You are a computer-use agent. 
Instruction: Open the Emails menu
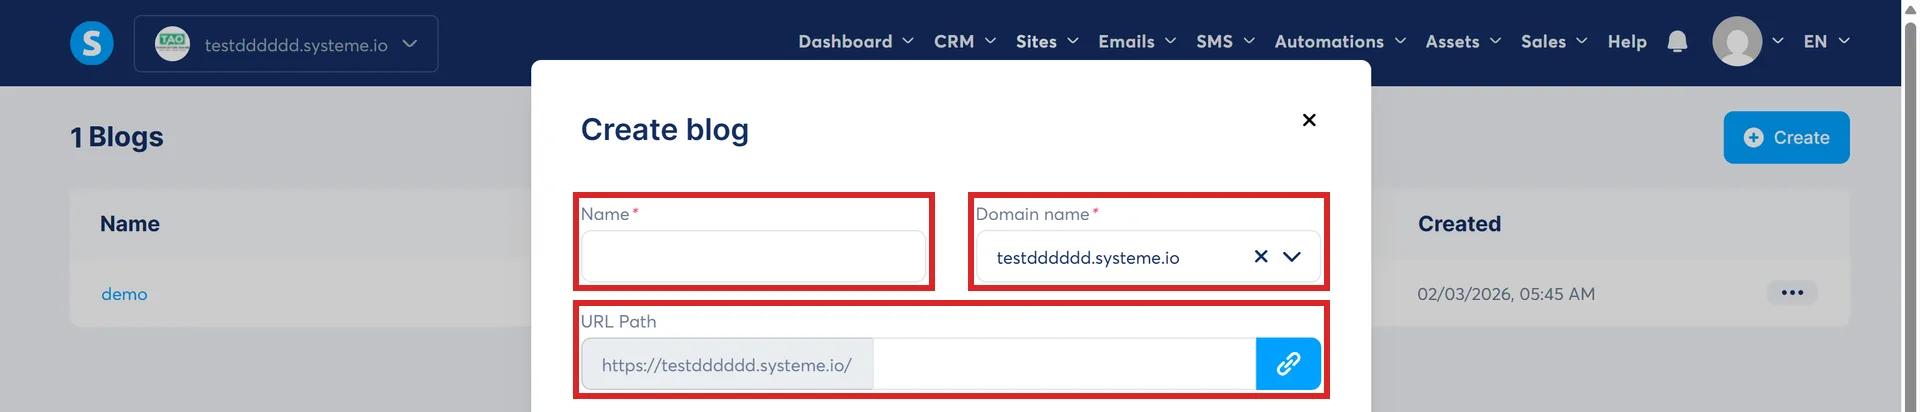[x=1137, y=41]
